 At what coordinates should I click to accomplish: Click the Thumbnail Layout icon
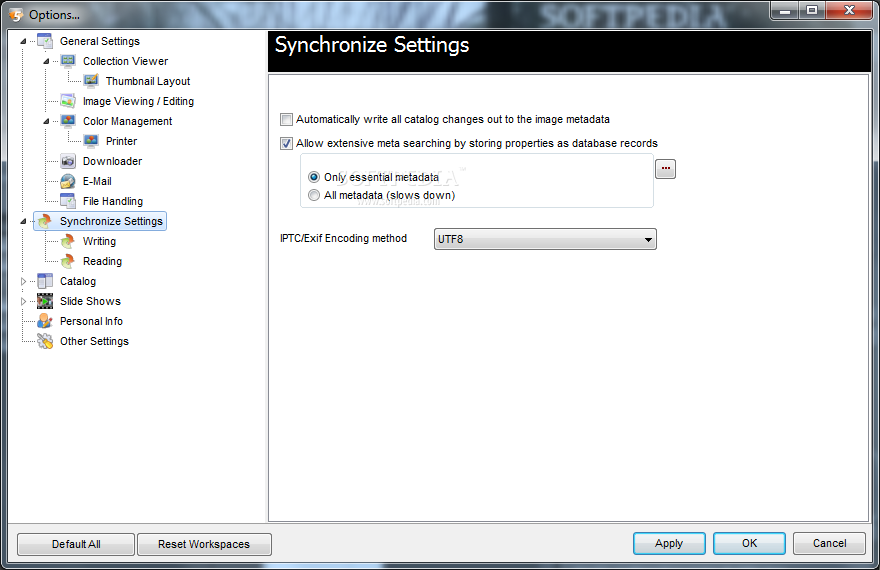(x=91, y=81)
